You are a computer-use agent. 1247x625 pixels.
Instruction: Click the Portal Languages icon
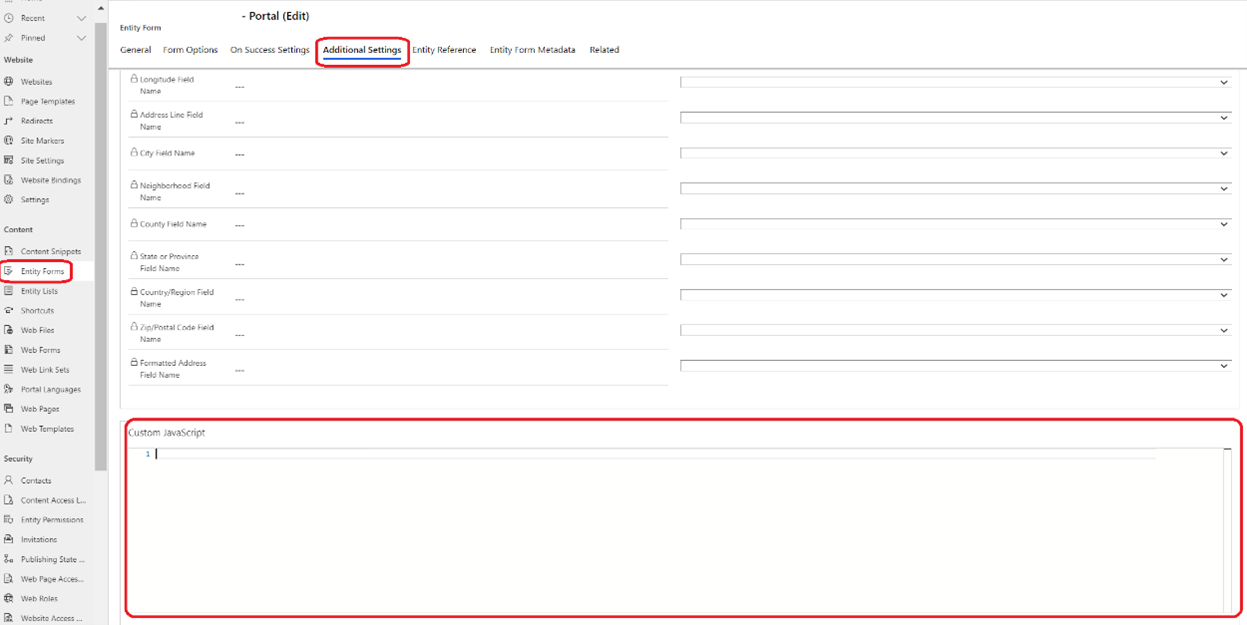coord(9,389)
